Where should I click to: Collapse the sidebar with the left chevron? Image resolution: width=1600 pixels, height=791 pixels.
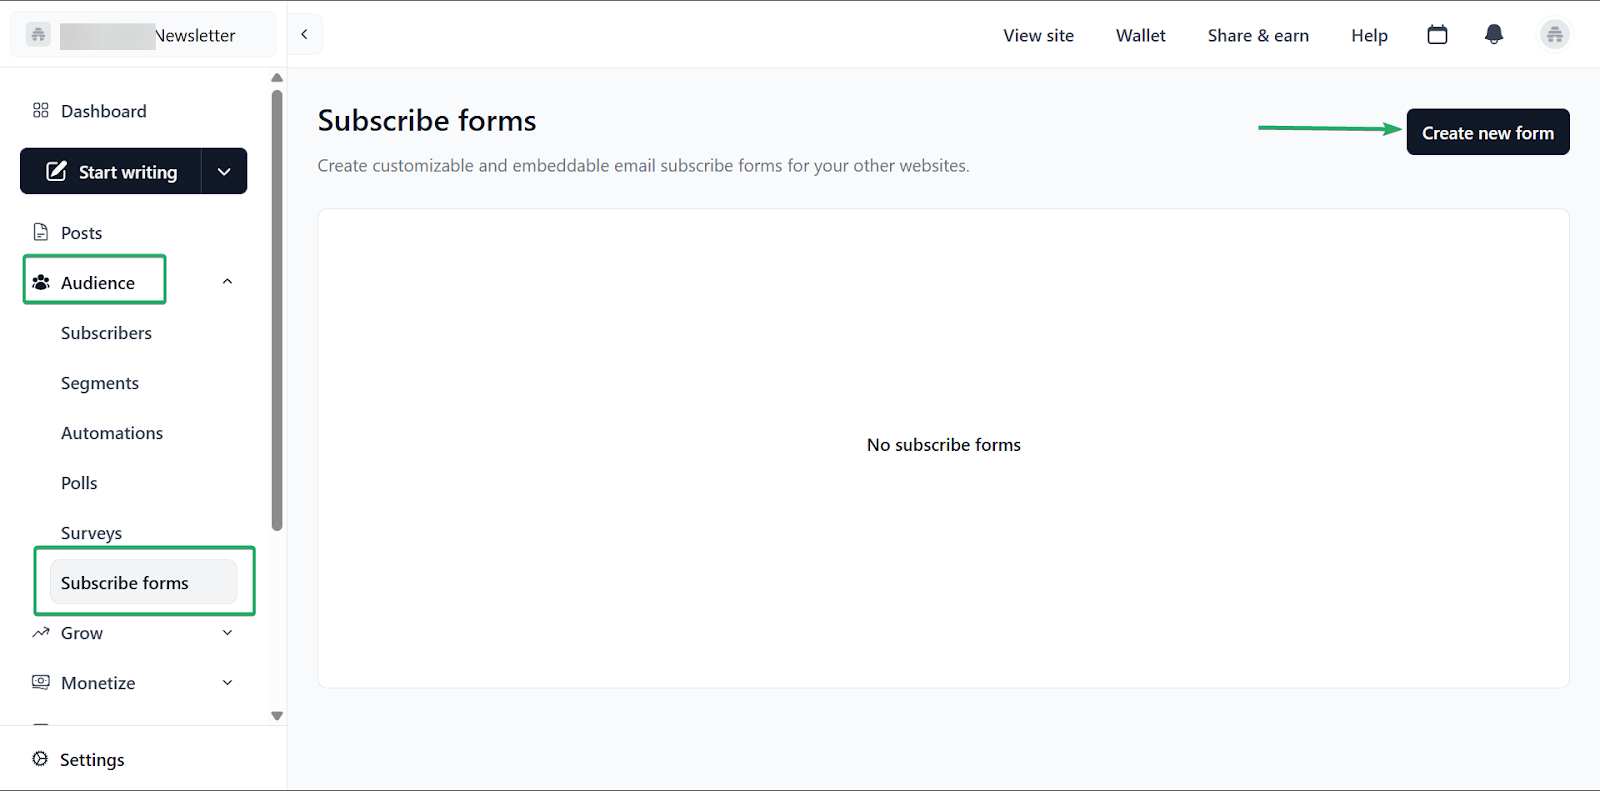[304, 33]
